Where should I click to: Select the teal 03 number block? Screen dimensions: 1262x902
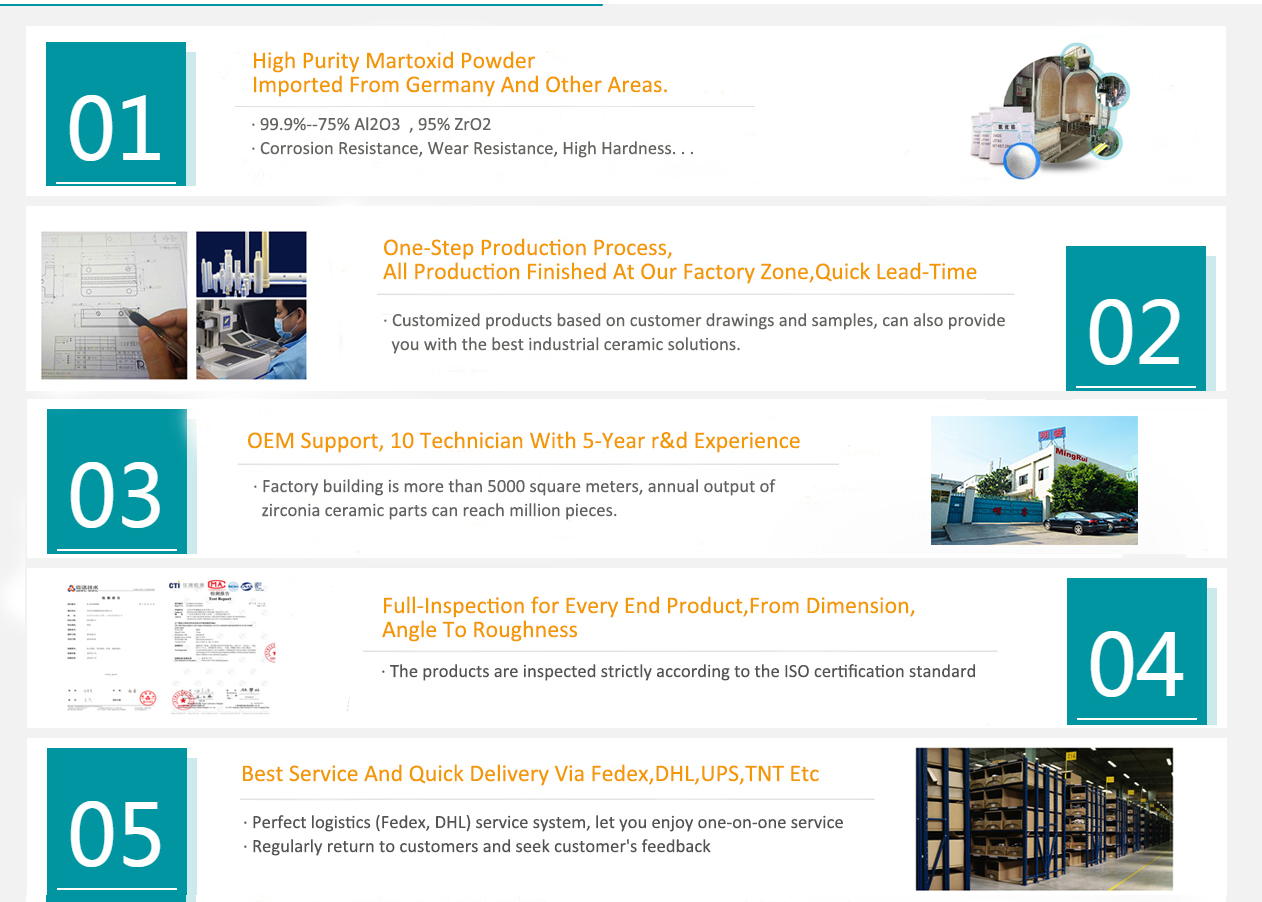pos(117,481)
